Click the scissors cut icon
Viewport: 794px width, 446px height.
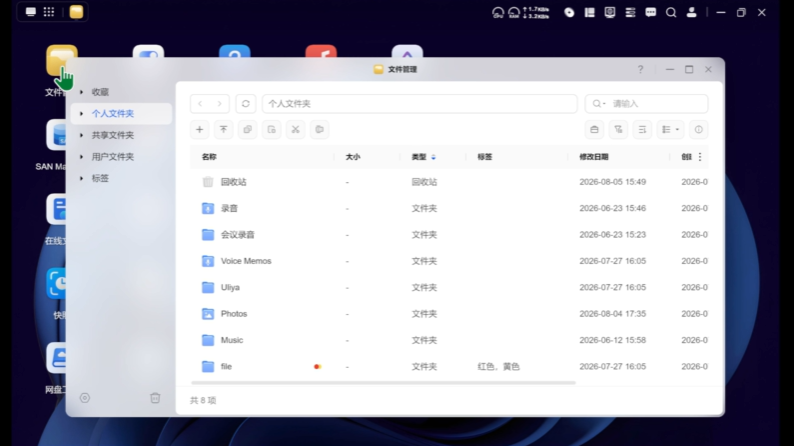[296, 130]
